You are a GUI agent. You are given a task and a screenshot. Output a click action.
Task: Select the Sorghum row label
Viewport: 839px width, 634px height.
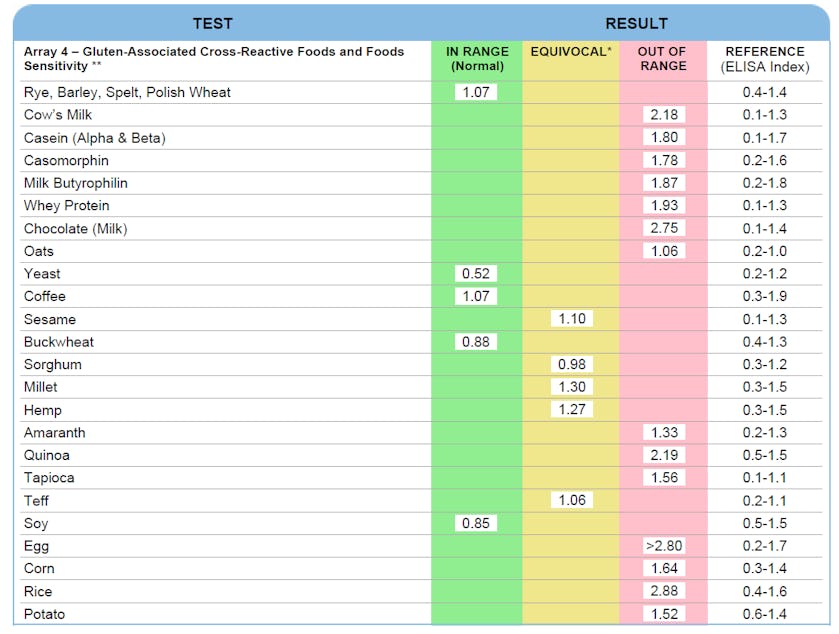click(x=53, y=364)
